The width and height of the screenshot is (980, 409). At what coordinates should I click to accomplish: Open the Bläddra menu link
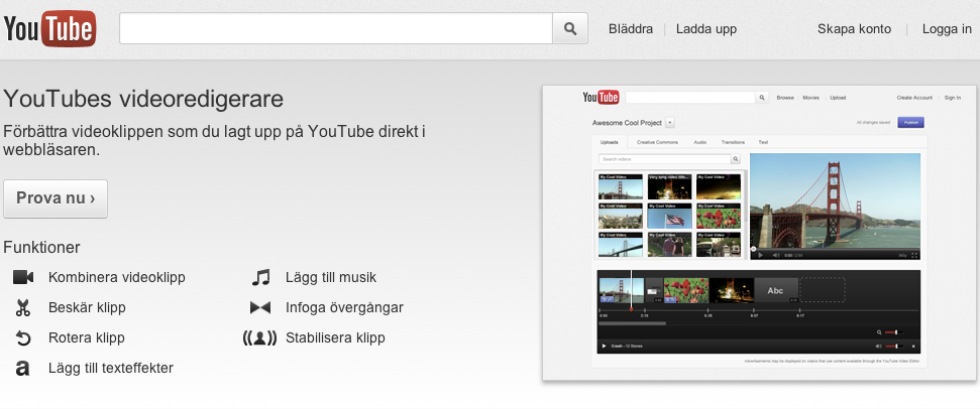[631, 29]
